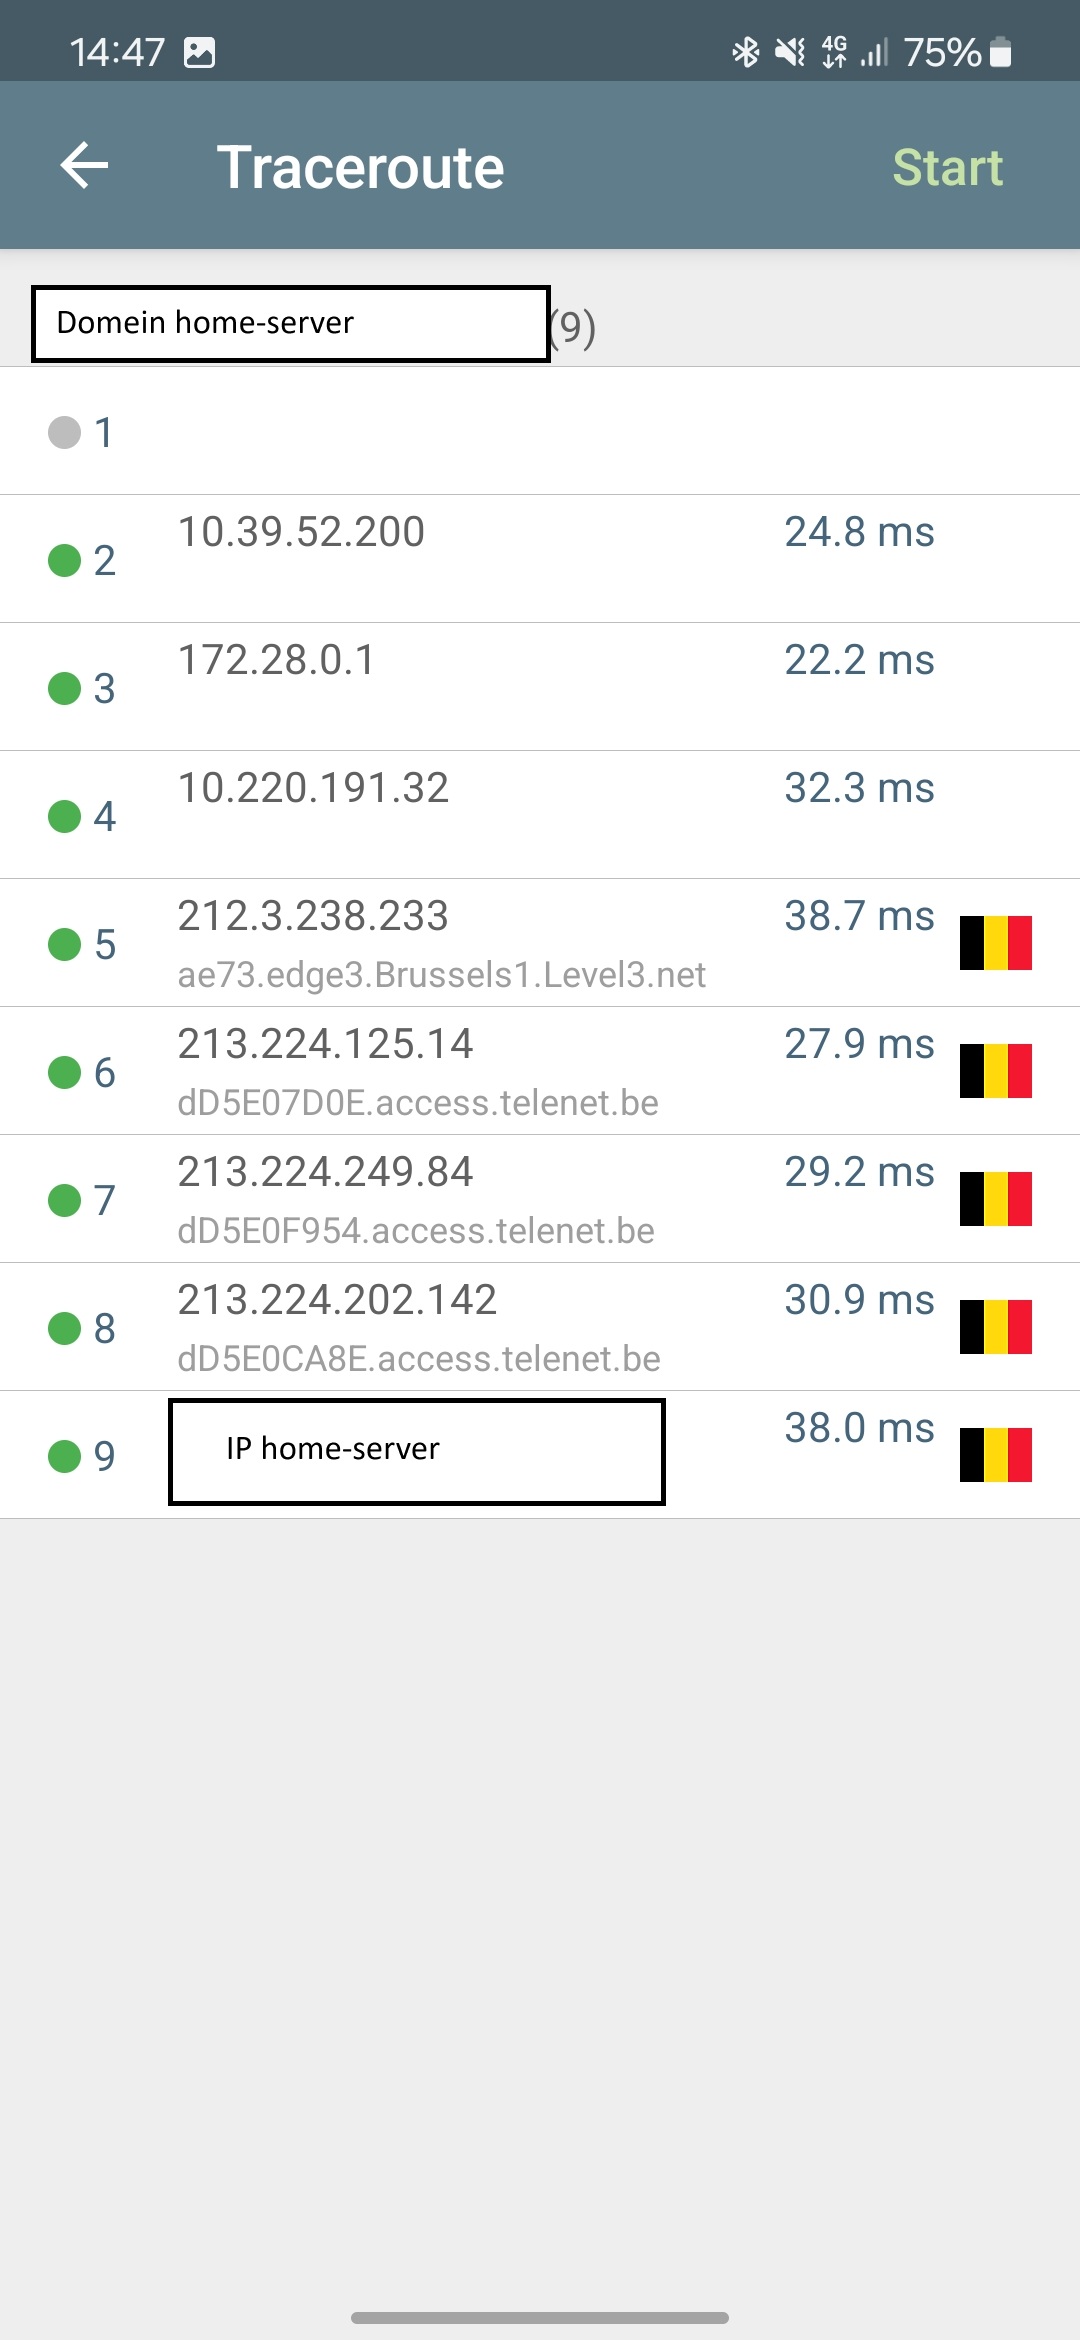Open hostname dD5E07D0E.access.telenet.be

coord(418,1103)
